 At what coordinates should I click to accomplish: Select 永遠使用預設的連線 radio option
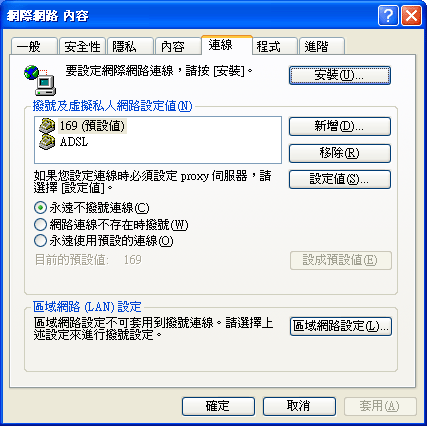(40, 241)
